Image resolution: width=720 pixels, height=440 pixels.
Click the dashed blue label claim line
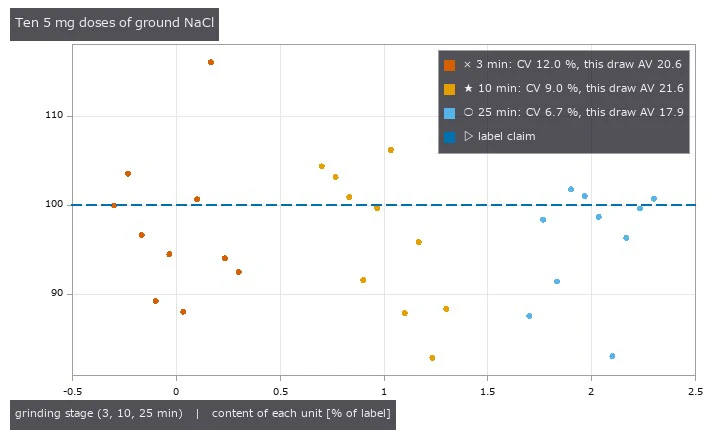point(384,205)
